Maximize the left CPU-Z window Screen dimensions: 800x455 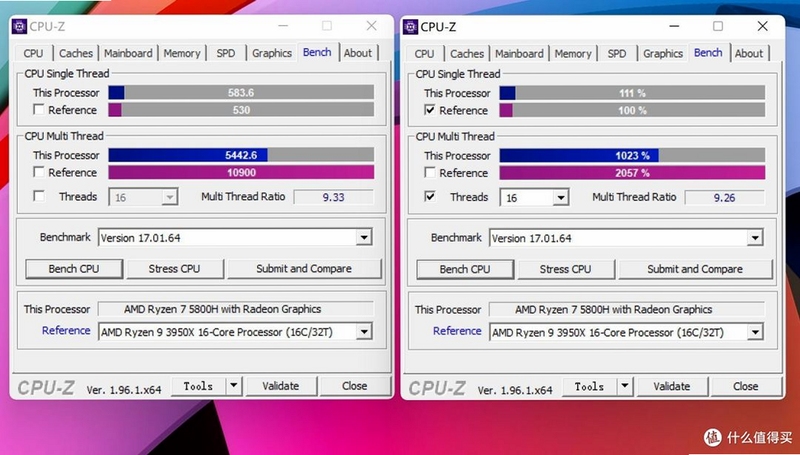tap(327, 26)
